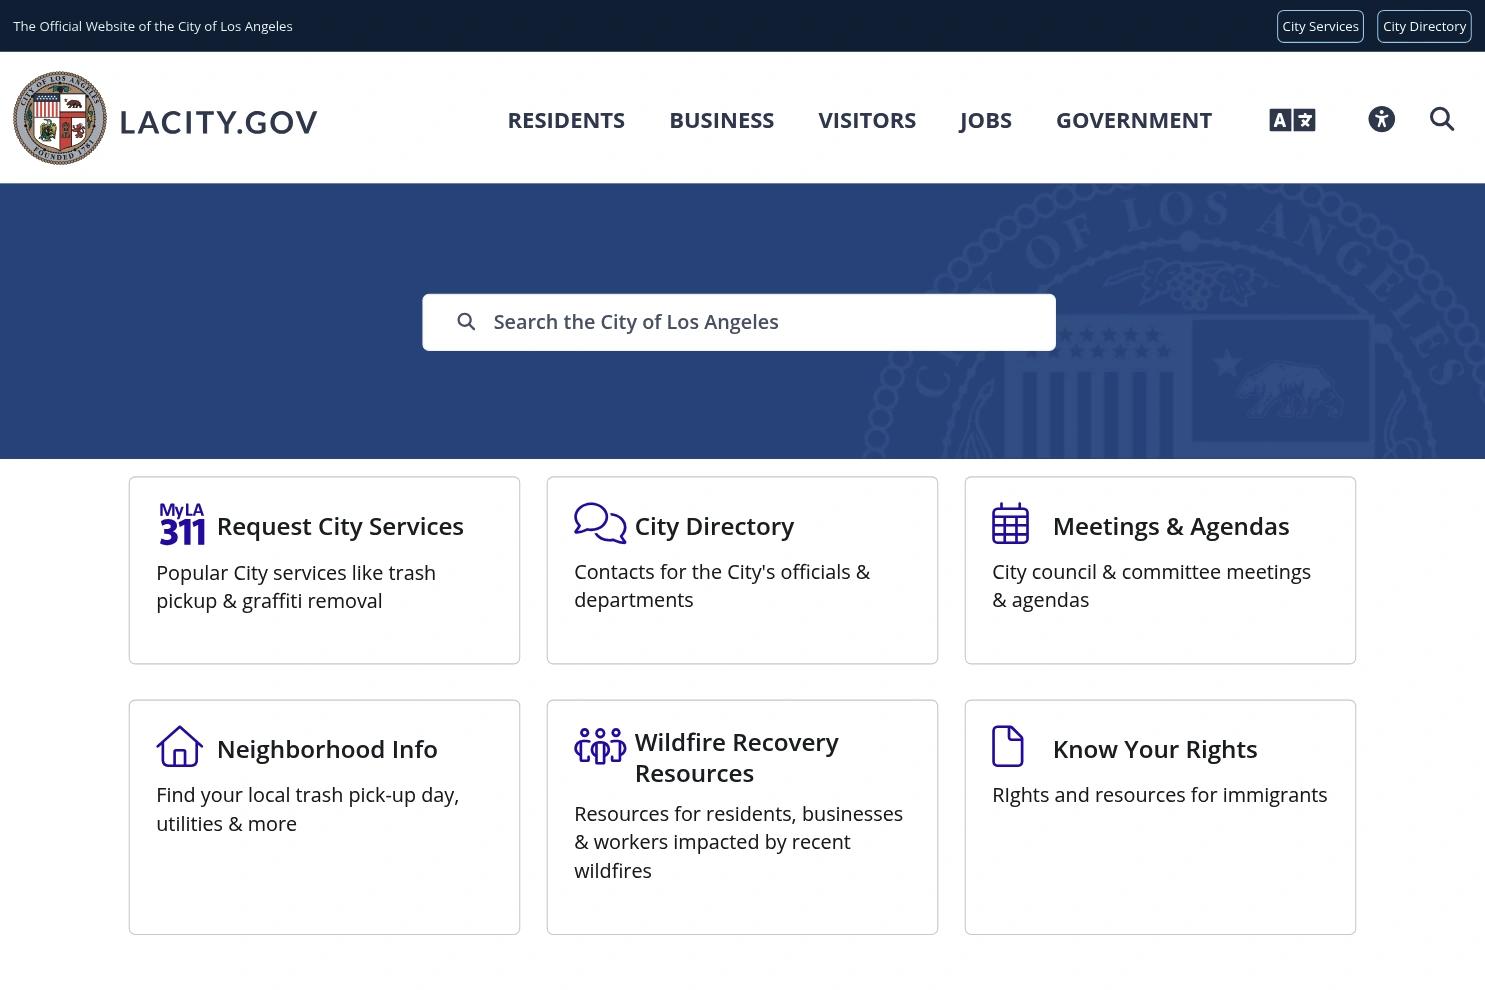1485x990 pixels.
Task: Click the MyLA 311 icon
Action: [182, 524]
